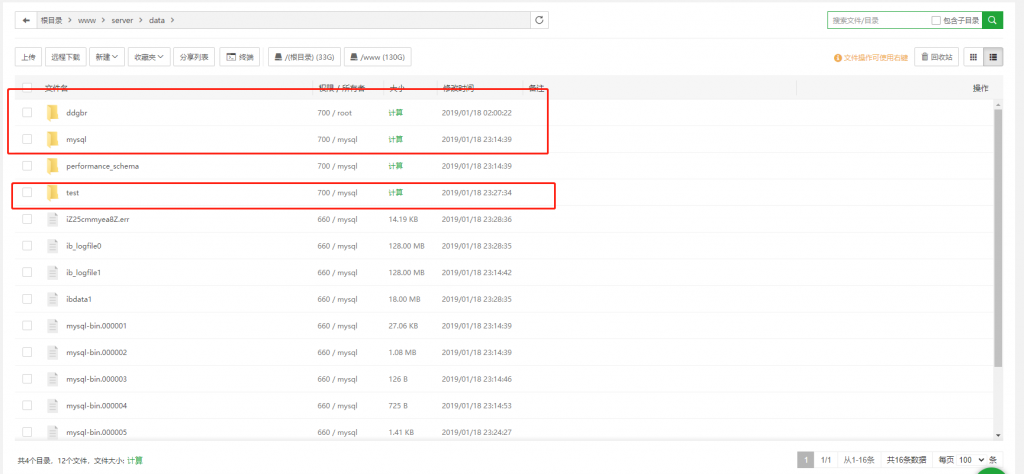Click the ib_logfile0 file icon

click(x=53, y=246)
